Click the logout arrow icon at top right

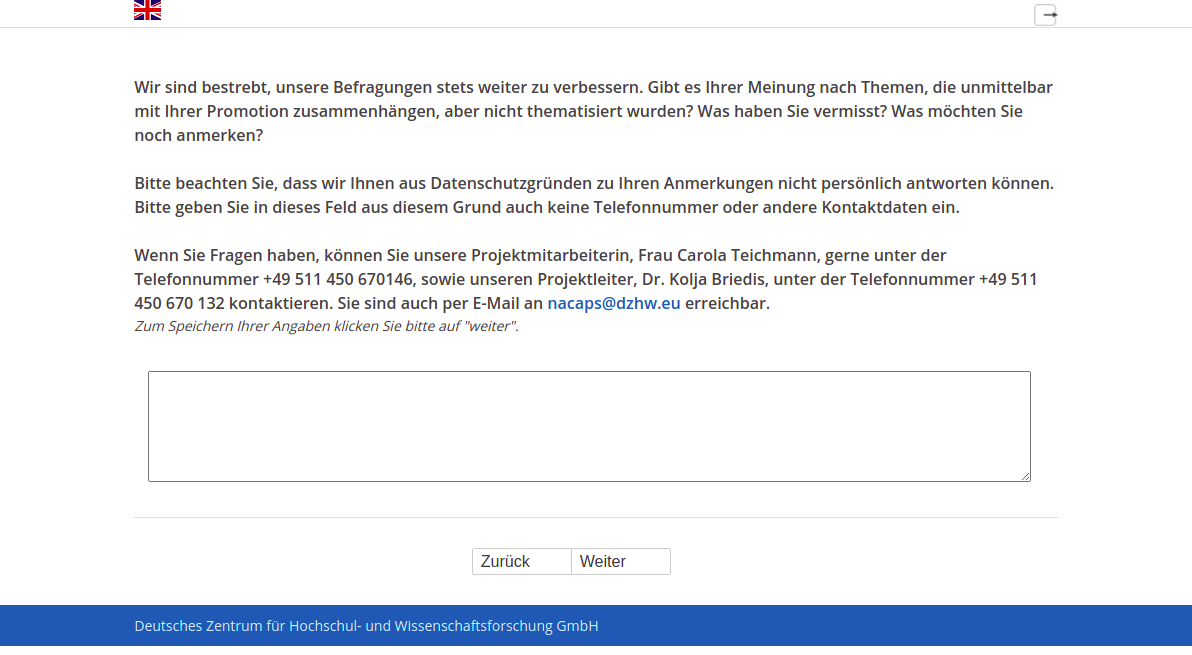1045,14
